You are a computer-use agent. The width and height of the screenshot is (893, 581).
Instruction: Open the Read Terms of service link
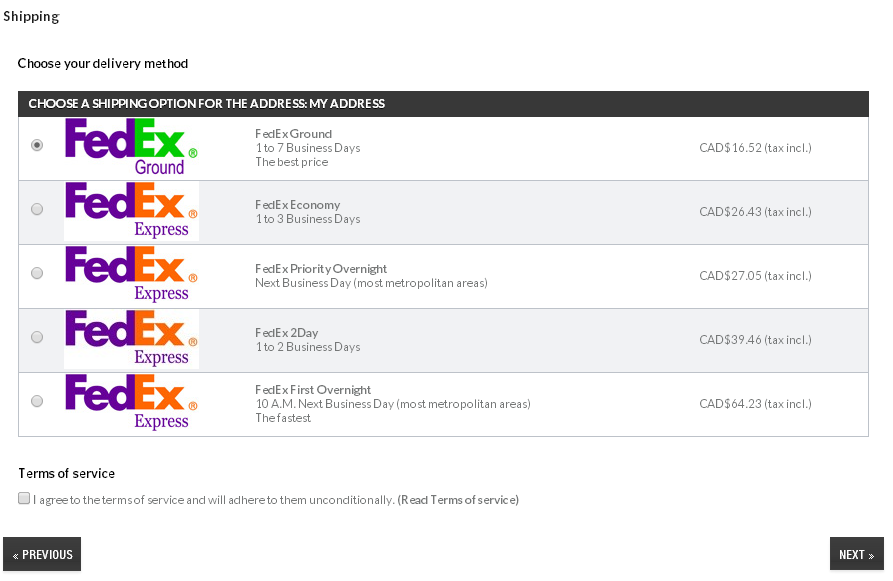pyautogui.click(x=458, y=500)
